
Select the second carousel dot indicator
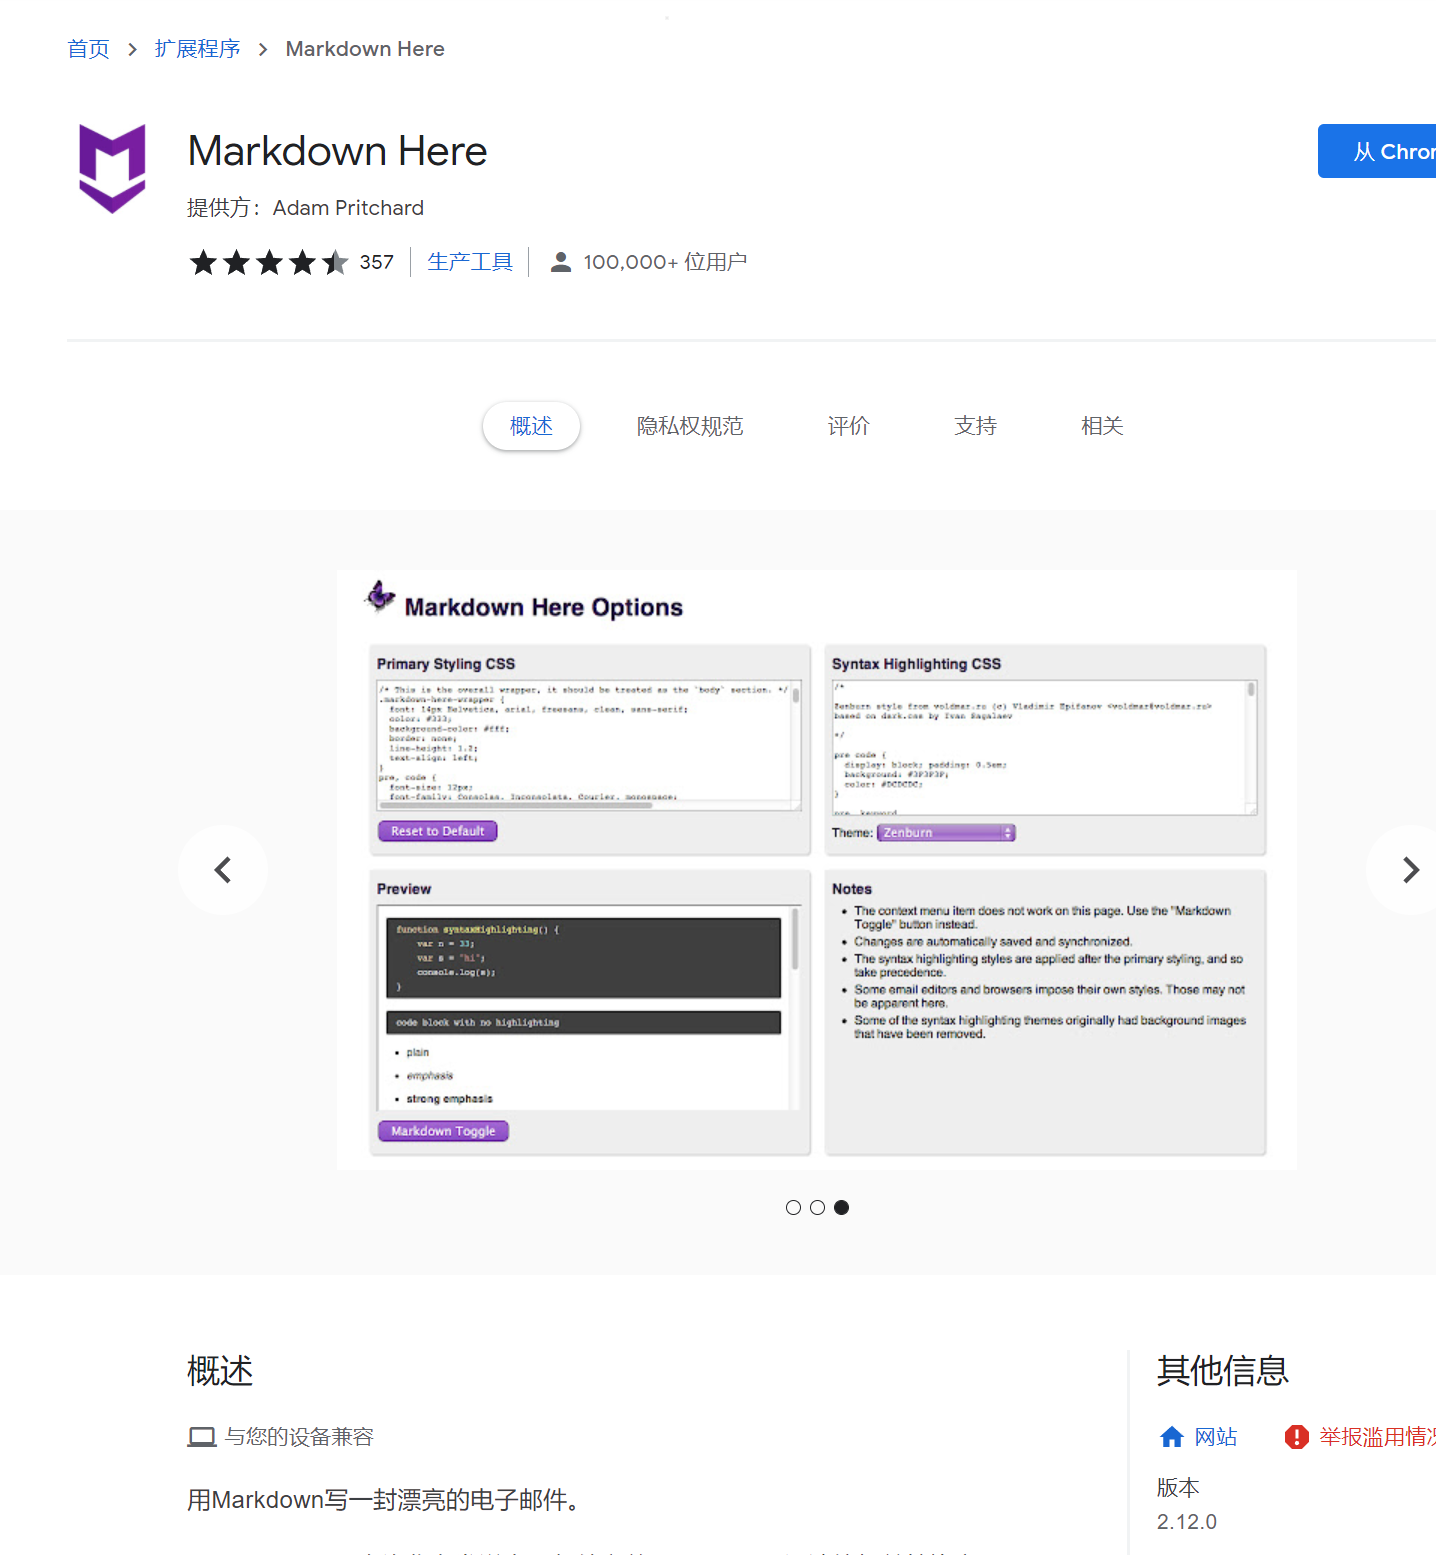(817, 1207)
